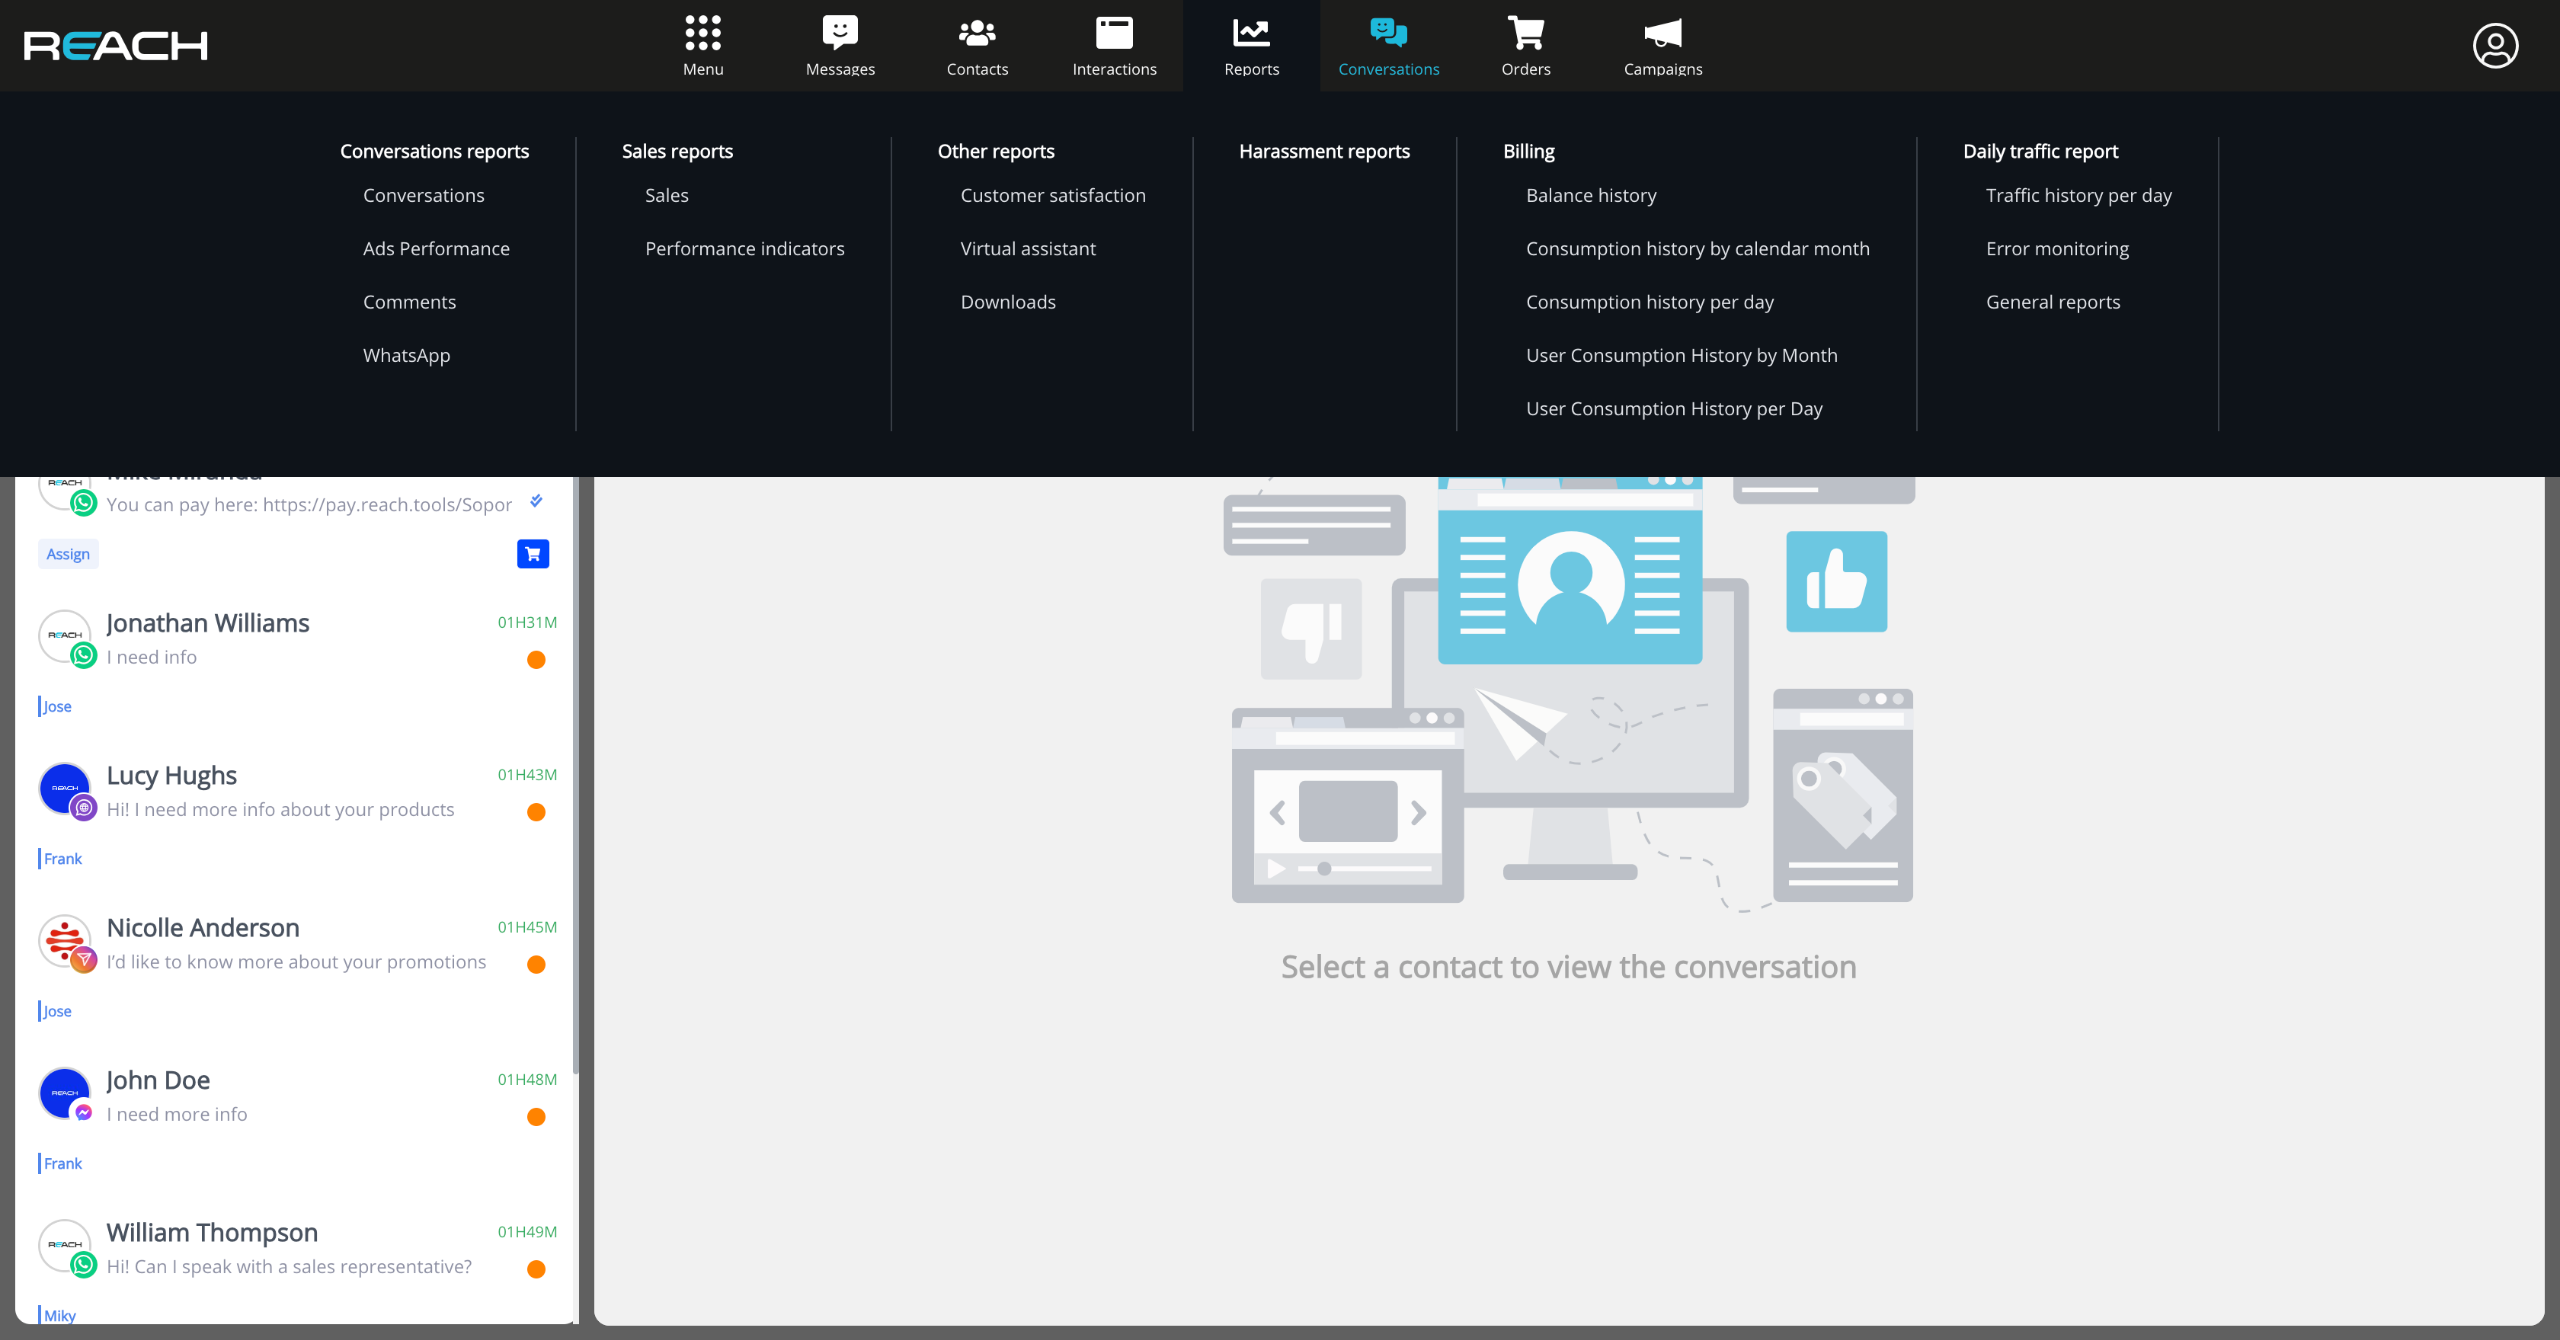Click the Interactions window icon

point(1114,33)
